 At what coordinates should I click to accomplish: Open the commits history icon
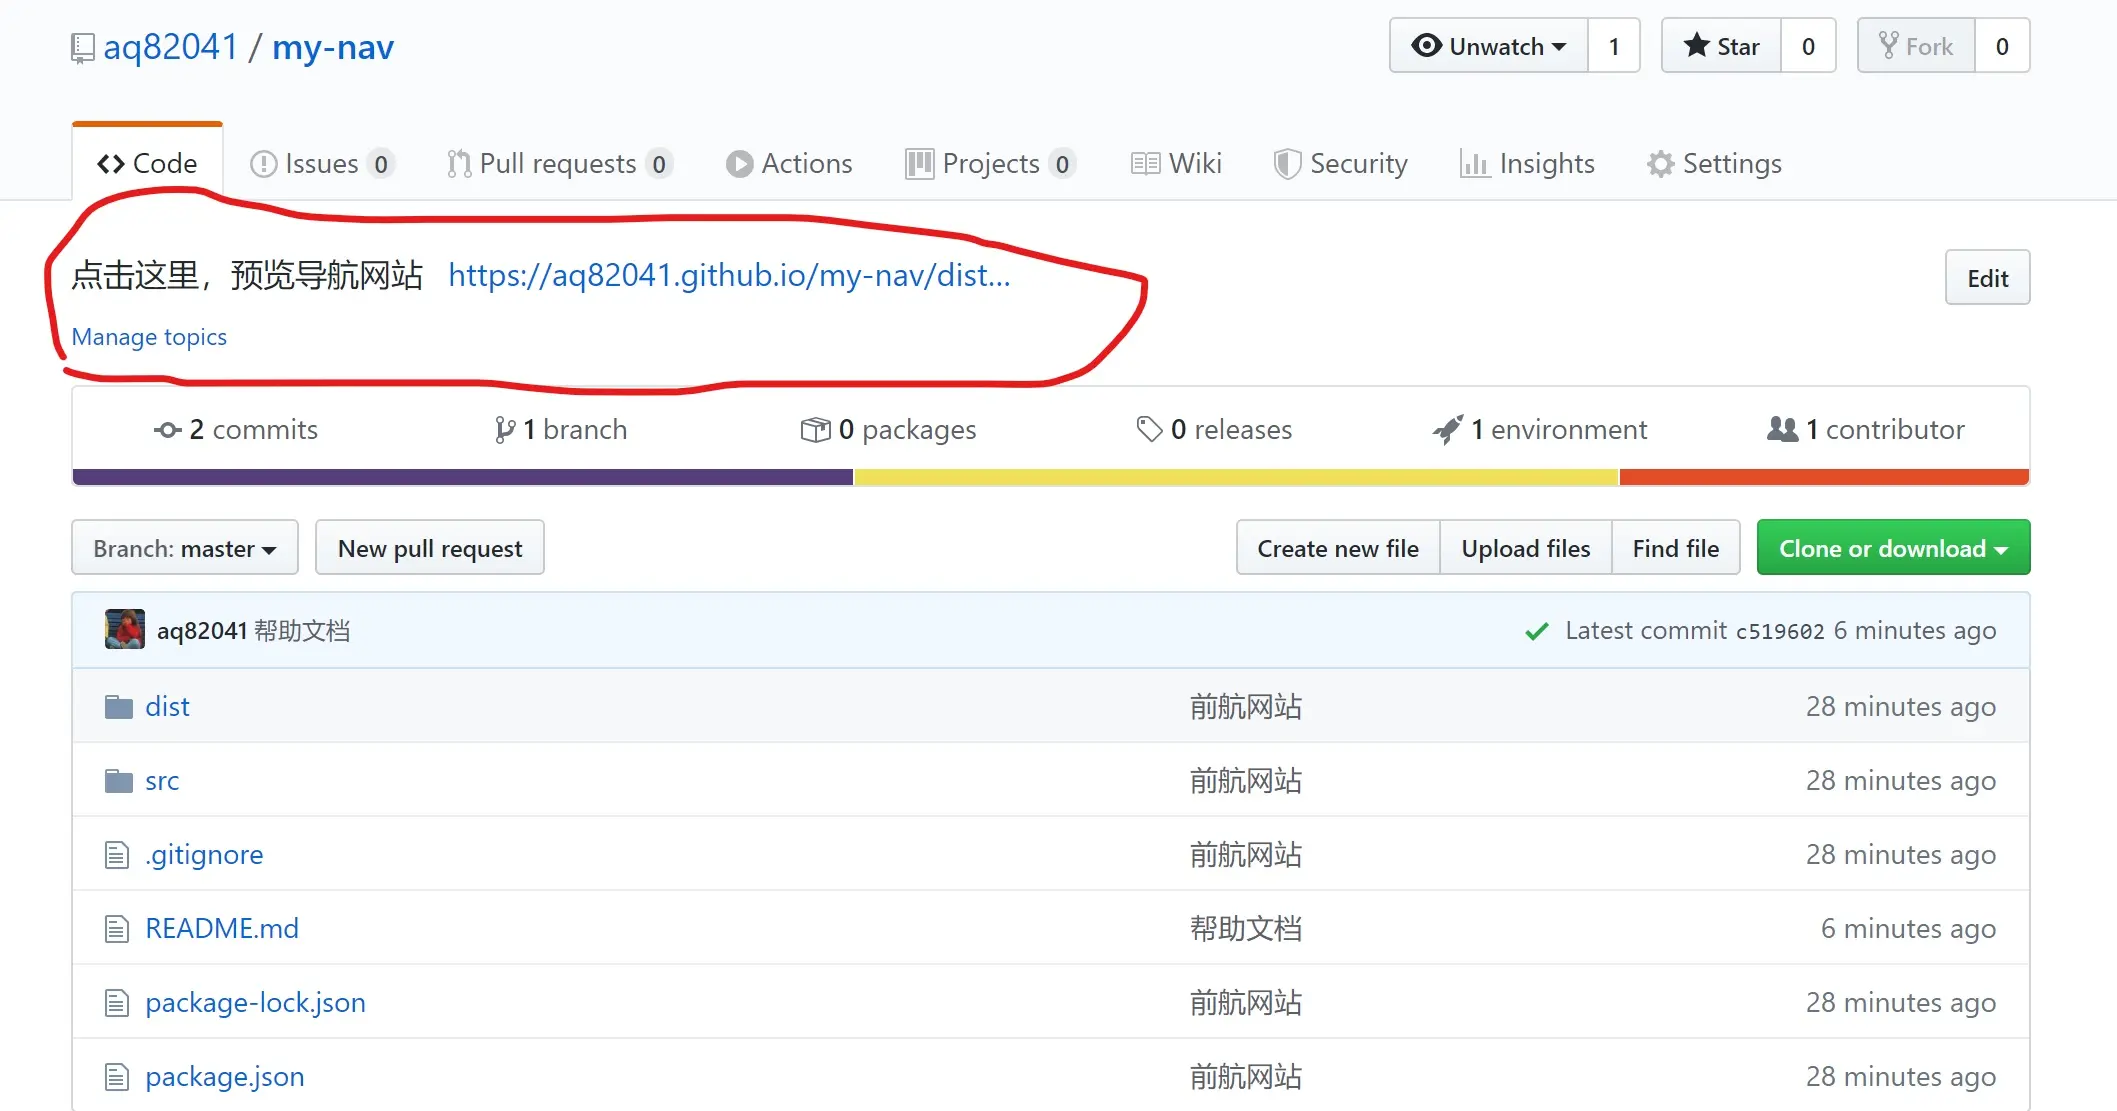pos(167,430)
